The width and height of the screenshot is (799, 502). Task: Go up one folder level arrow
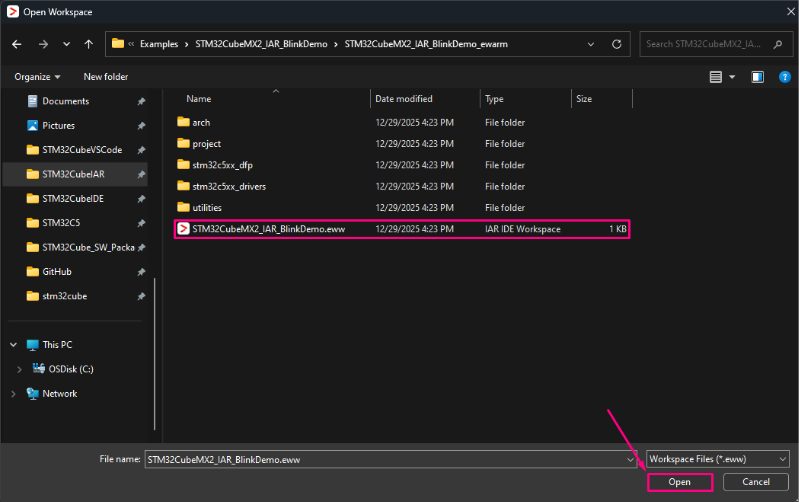pos(89,44)
